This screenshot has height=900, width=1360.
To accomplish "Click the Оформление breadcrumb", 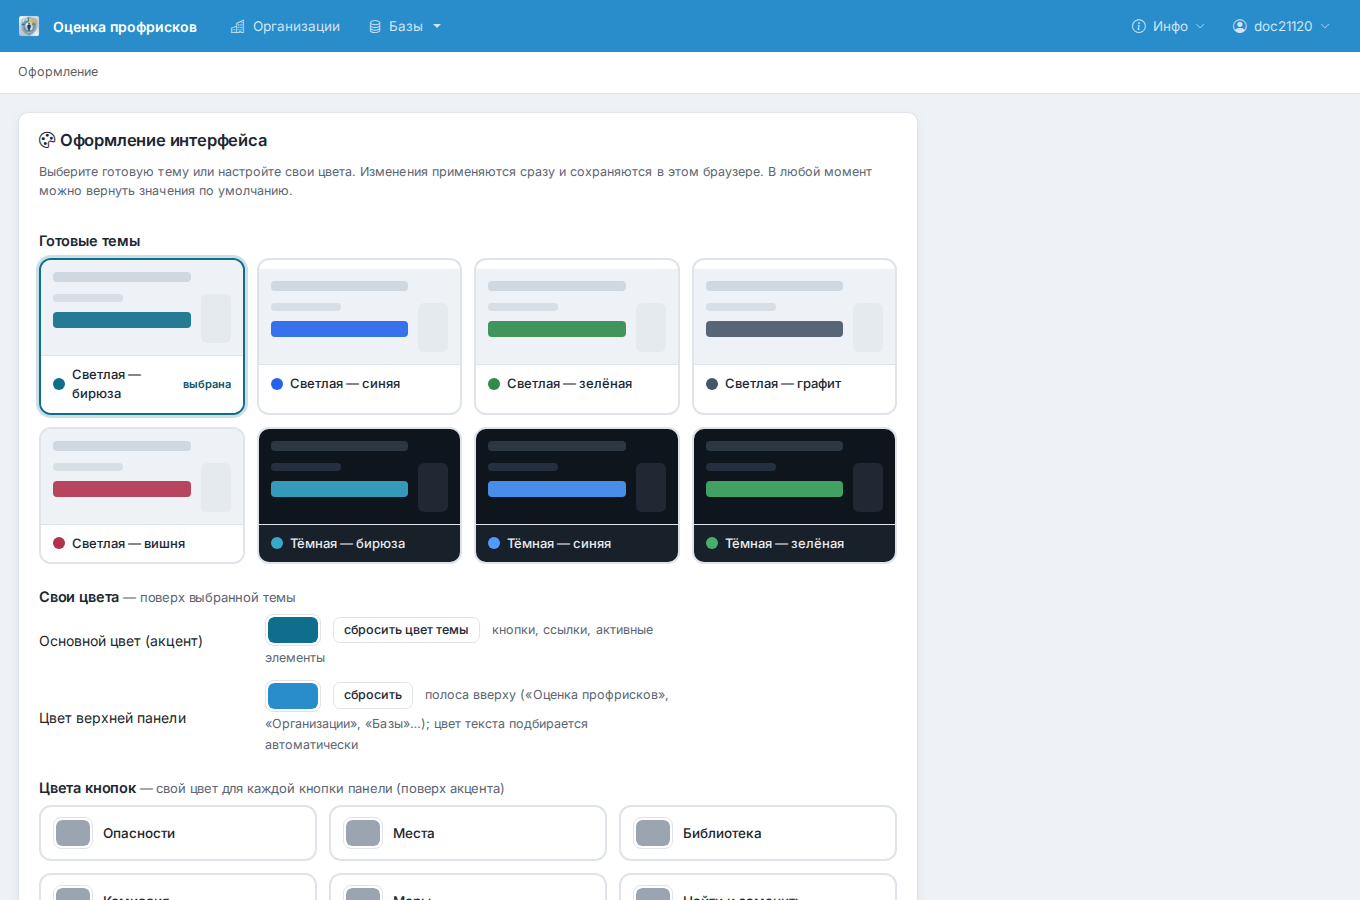I will [58, 72].
